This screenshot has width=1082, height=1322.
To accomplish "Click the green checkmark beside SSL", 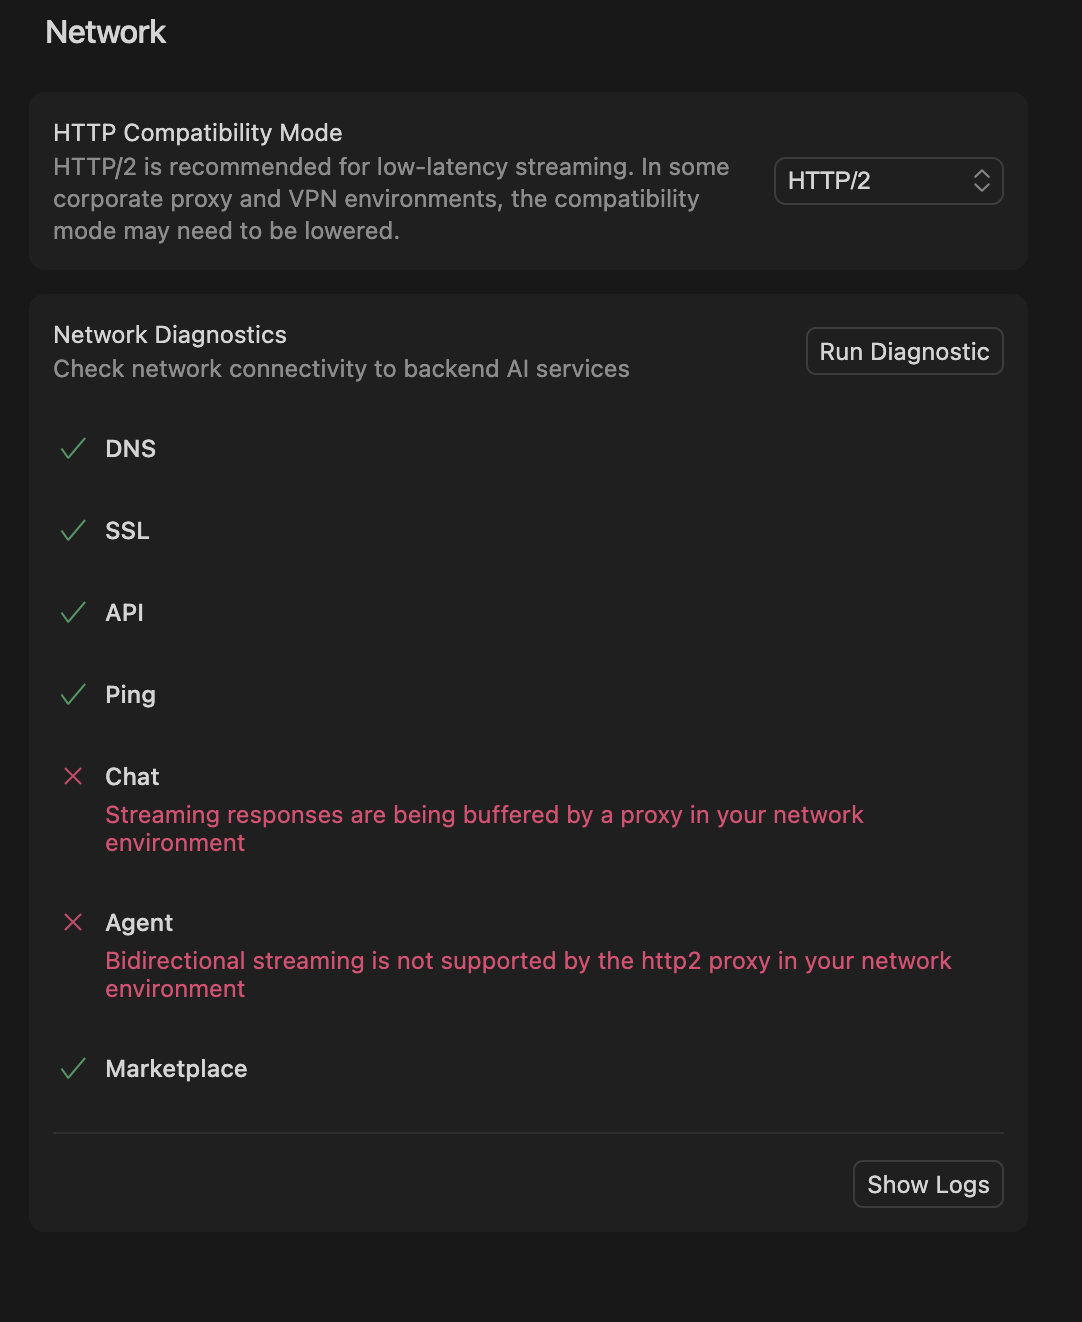I will [73, 531].
